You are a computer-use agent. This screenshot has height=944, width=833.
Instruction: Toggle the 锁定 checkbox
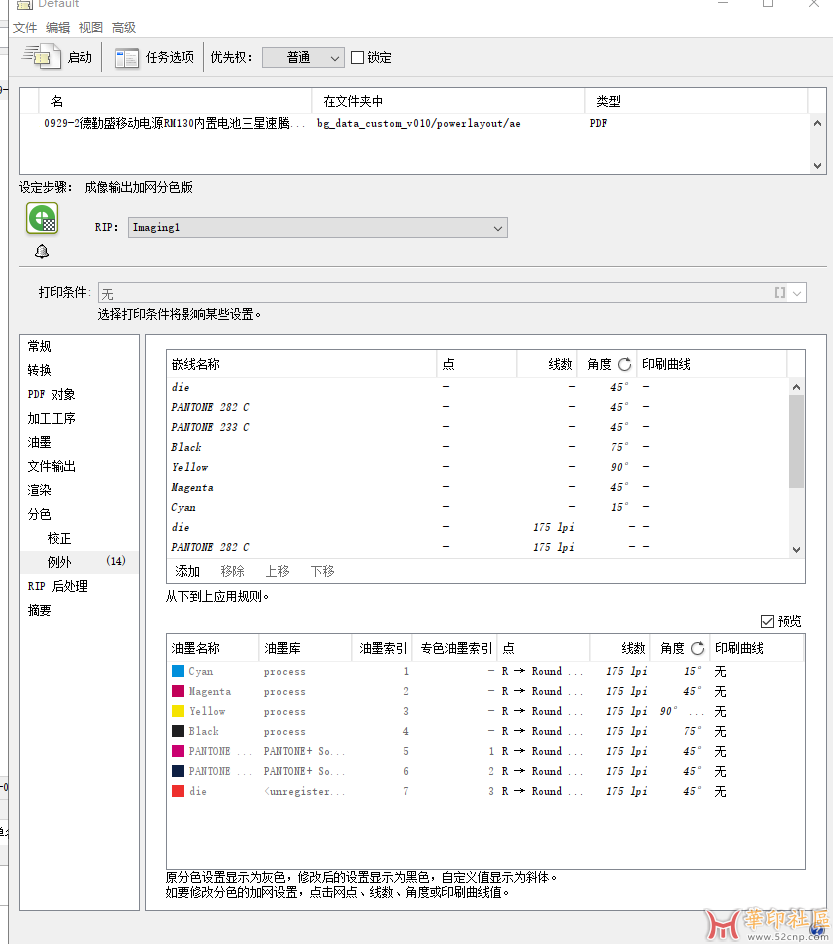[358, 58]
